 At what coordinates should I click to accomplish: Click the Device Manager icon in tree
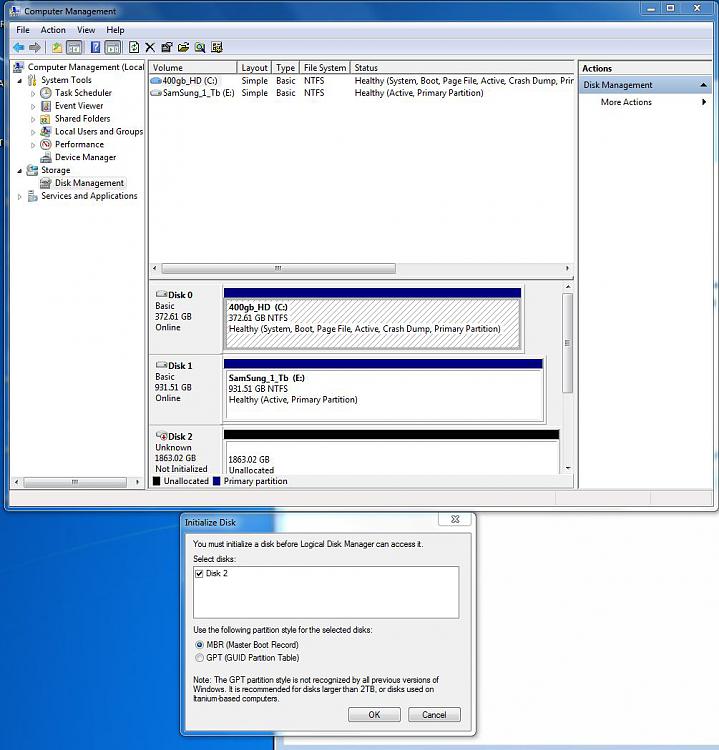click(x=46, y=157)
